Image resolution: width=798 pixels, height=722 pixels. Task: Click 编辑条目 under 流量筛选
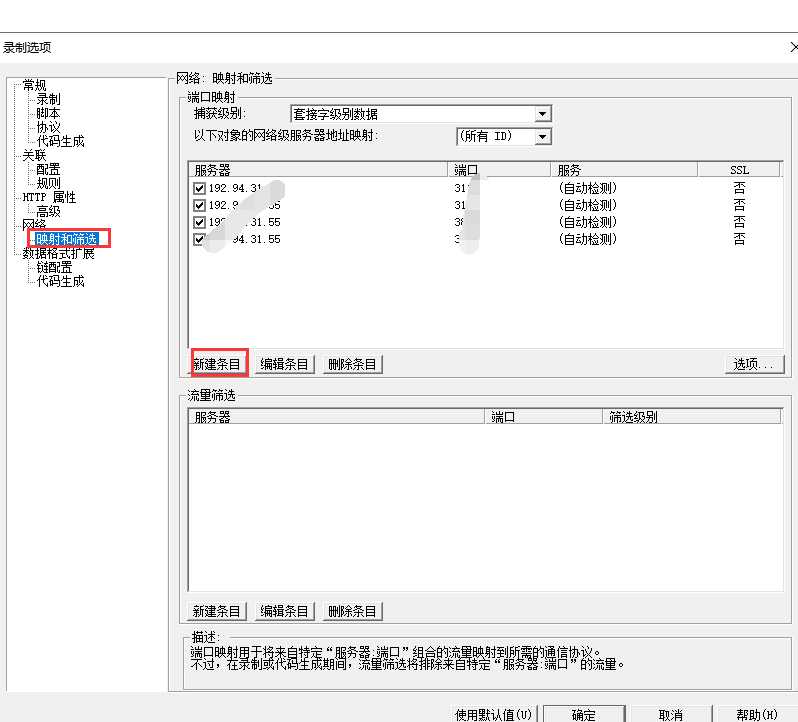pos(284,611)
